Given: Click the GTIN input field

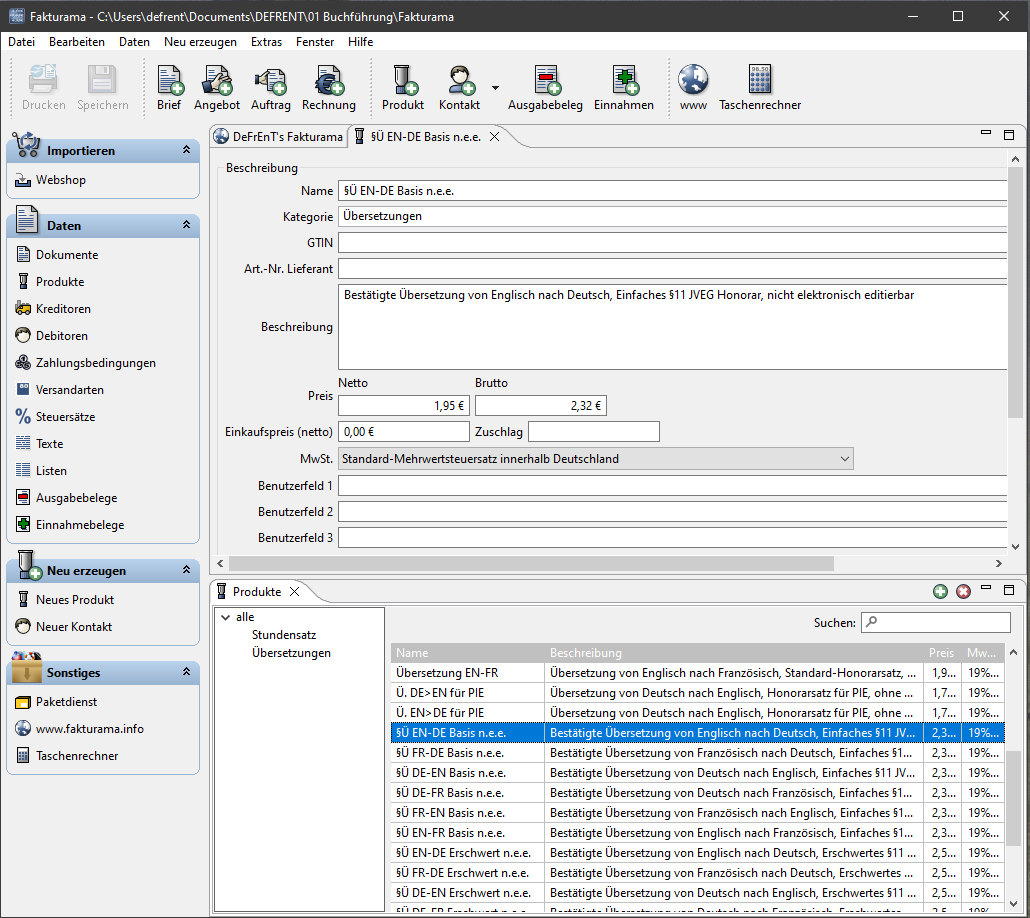Looking at the screenshot, I should click(x=673, y=242).
